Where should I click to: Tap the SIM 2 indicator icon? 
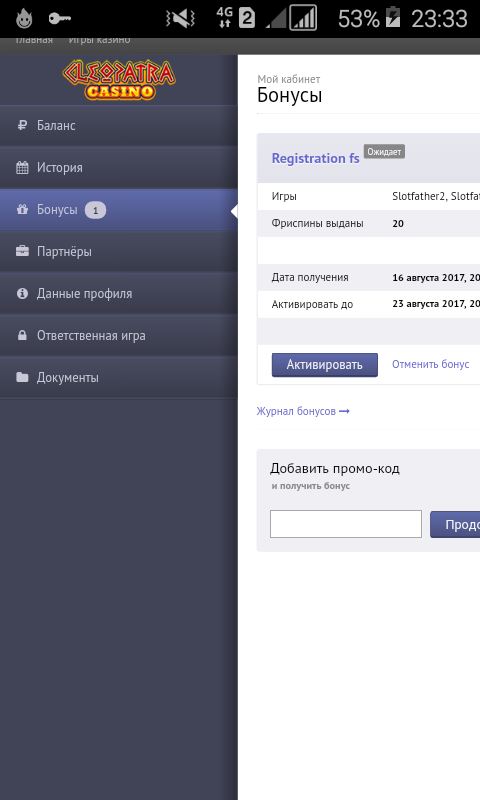247,19
